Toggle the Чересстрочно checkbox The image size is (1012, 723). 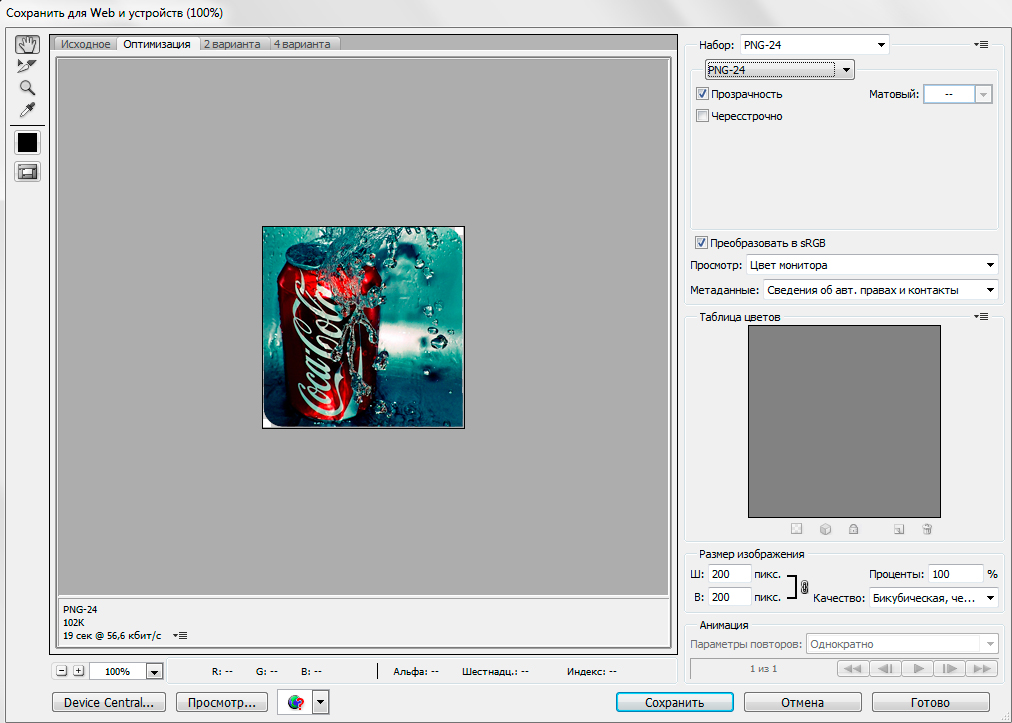(x=702, y=116)
